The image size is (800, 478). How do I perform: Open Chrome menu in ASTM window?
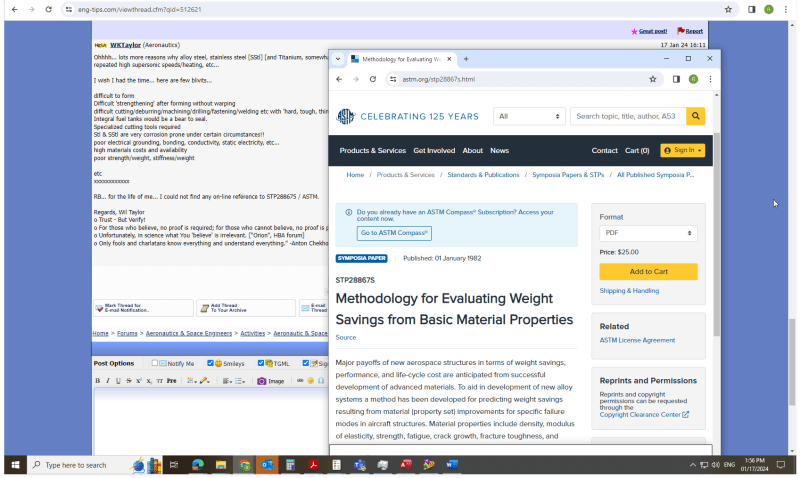coord(710,79)
